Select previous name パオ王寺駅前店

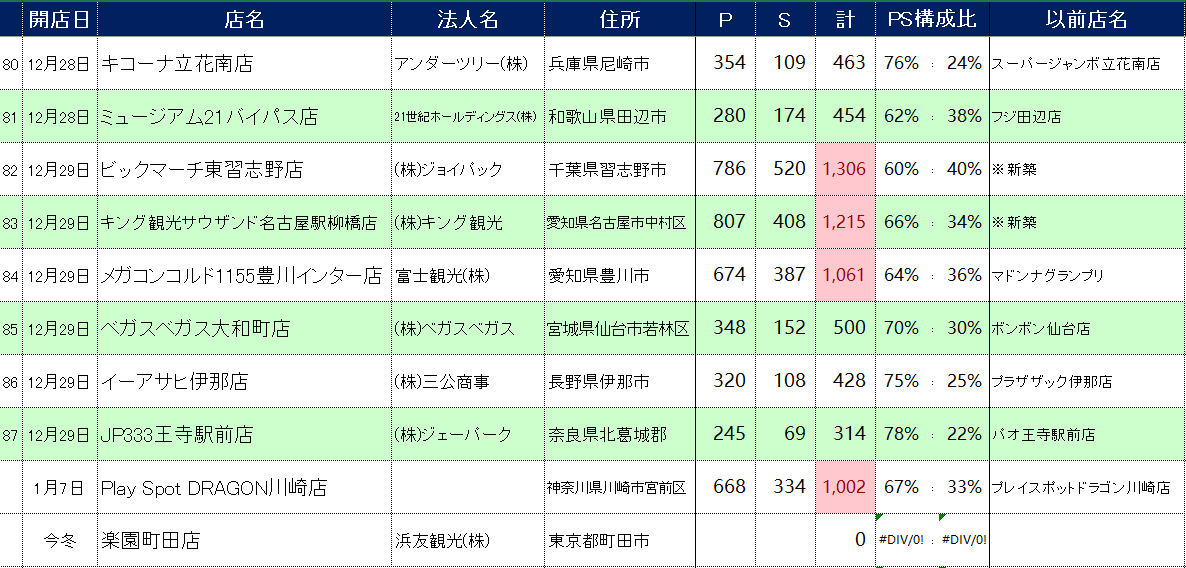(1042, 434)
